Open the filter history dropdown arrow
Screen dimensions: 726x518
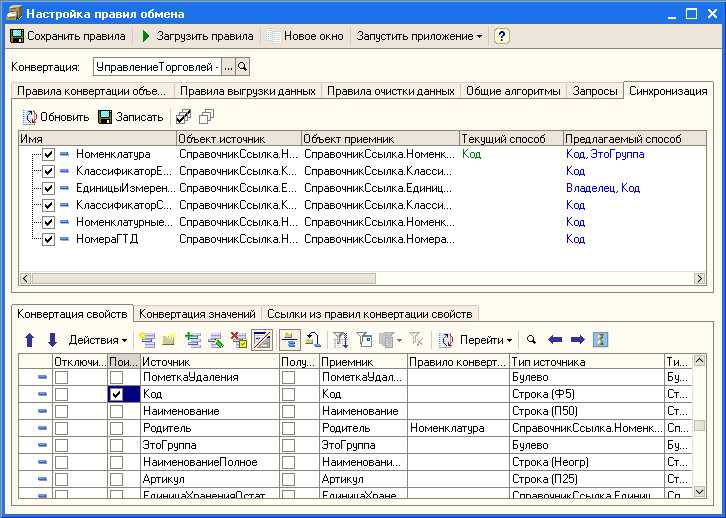click(x=400, y=340)
